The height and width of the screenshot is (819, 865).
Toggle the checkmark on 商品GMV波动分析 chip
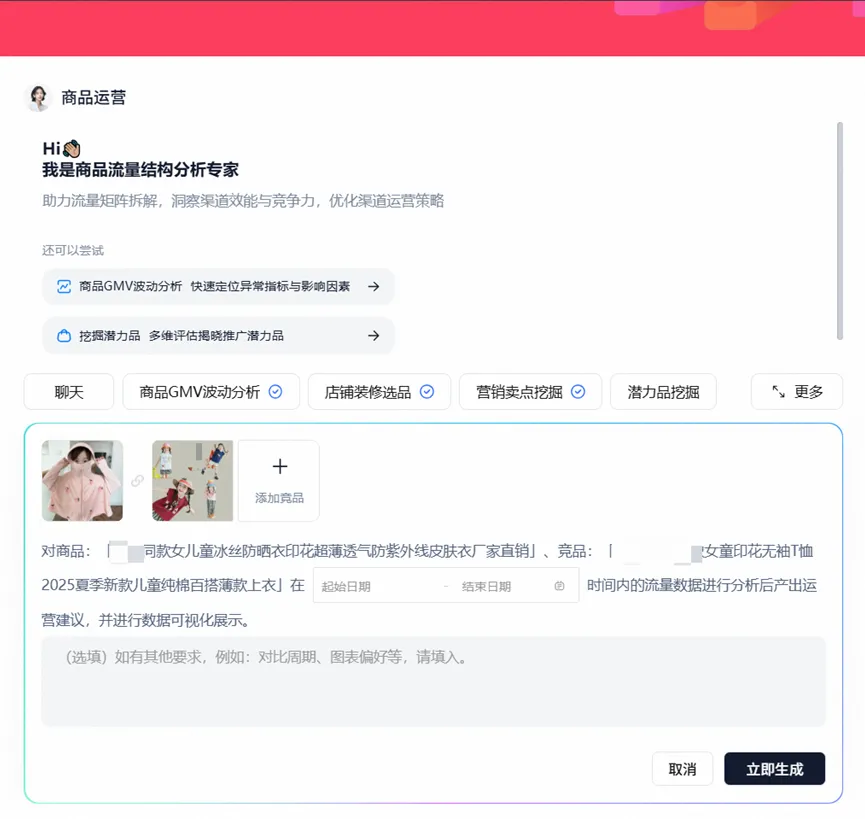pos(276,392)
